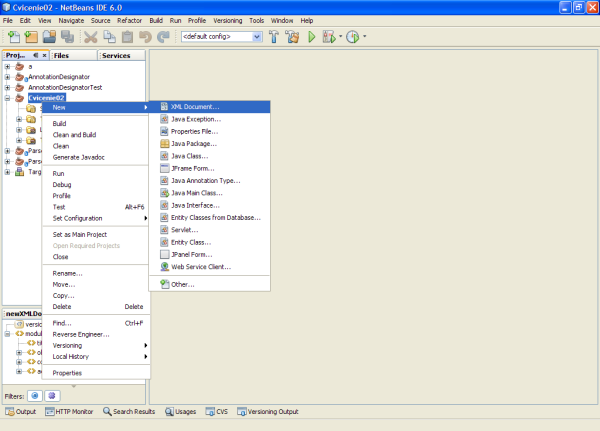The image size is (600, 431).
Task: Click Set as Main Project
Action: (x=96, y=234)
